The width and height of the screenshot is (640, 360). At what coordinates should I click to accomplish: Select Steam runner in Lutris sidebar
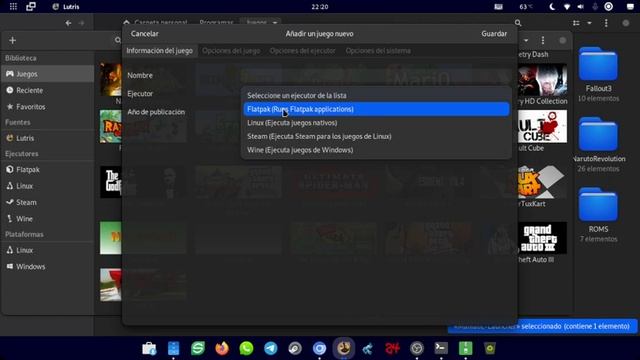pyautogui.click(x=48, y=202)
